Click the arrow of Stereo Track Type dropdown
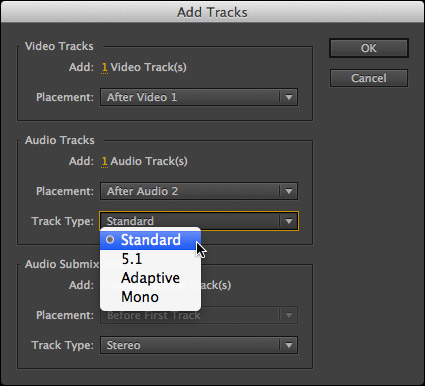425x386 pixels. click(289, 345)
